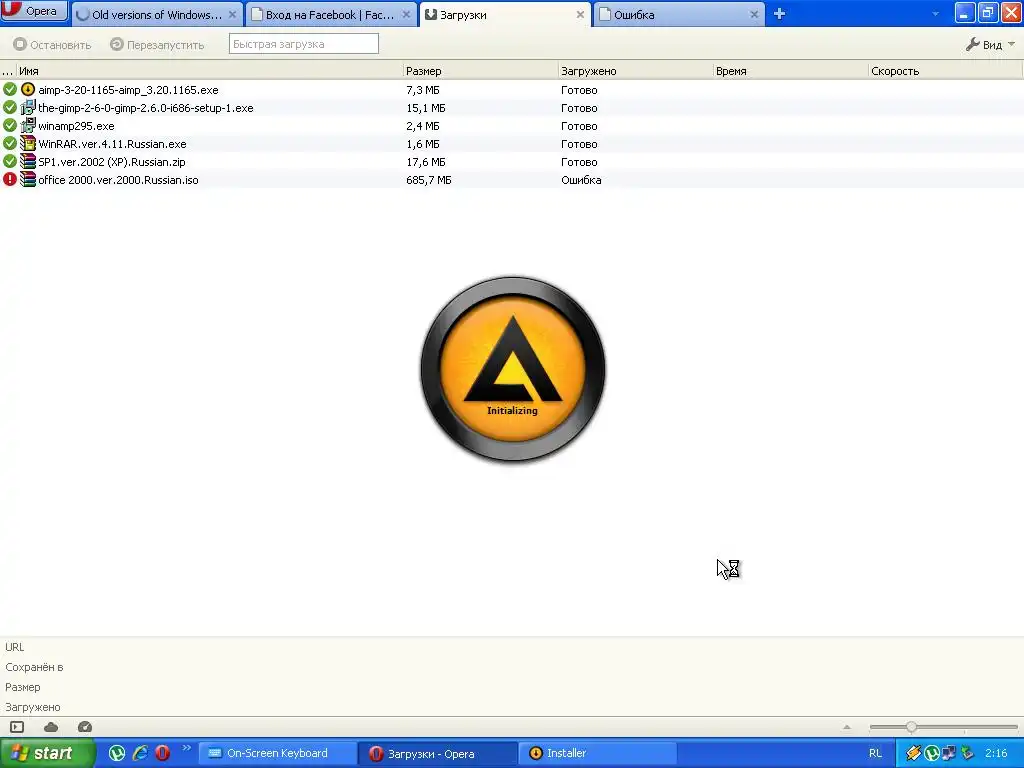Click the SP1.ver.2002 zip archive icon

[27, 161]
